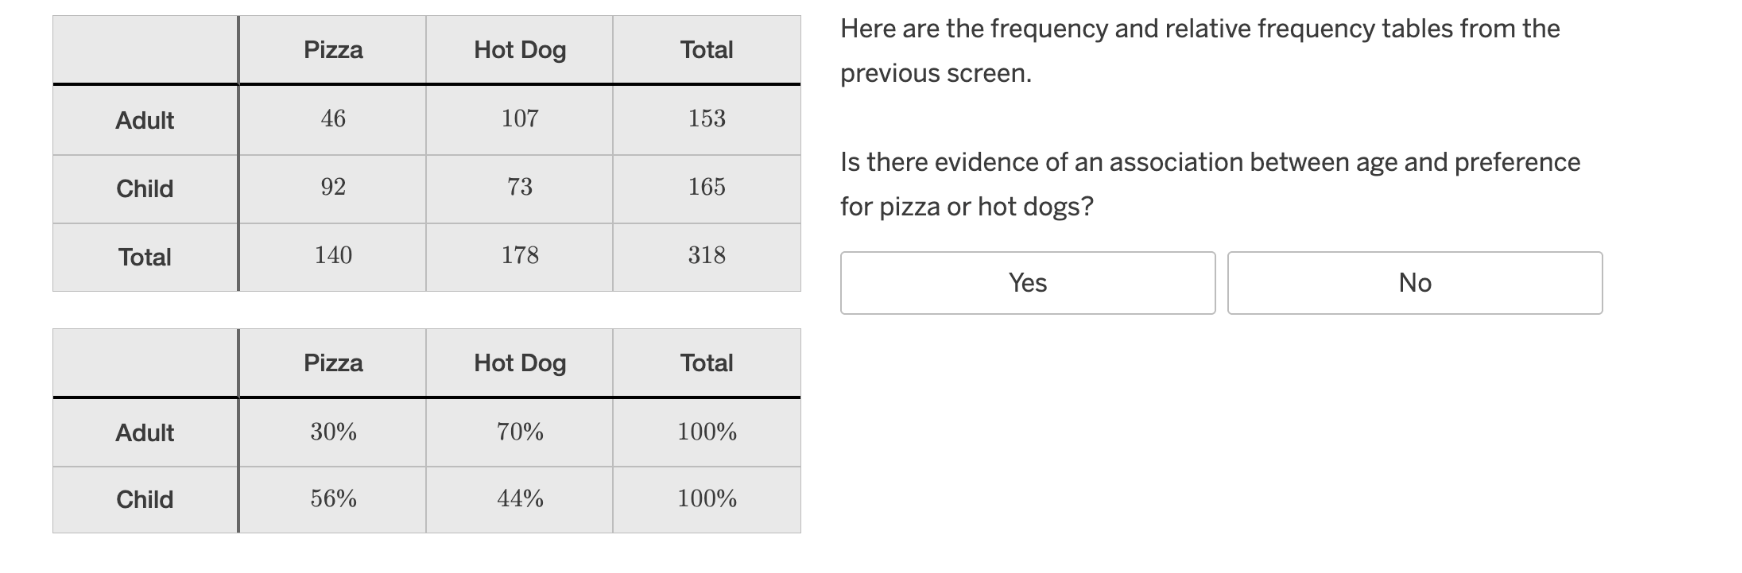Answer No to the association question
The height and width of the screenshot is (573, 1742).
(1414, 283)
